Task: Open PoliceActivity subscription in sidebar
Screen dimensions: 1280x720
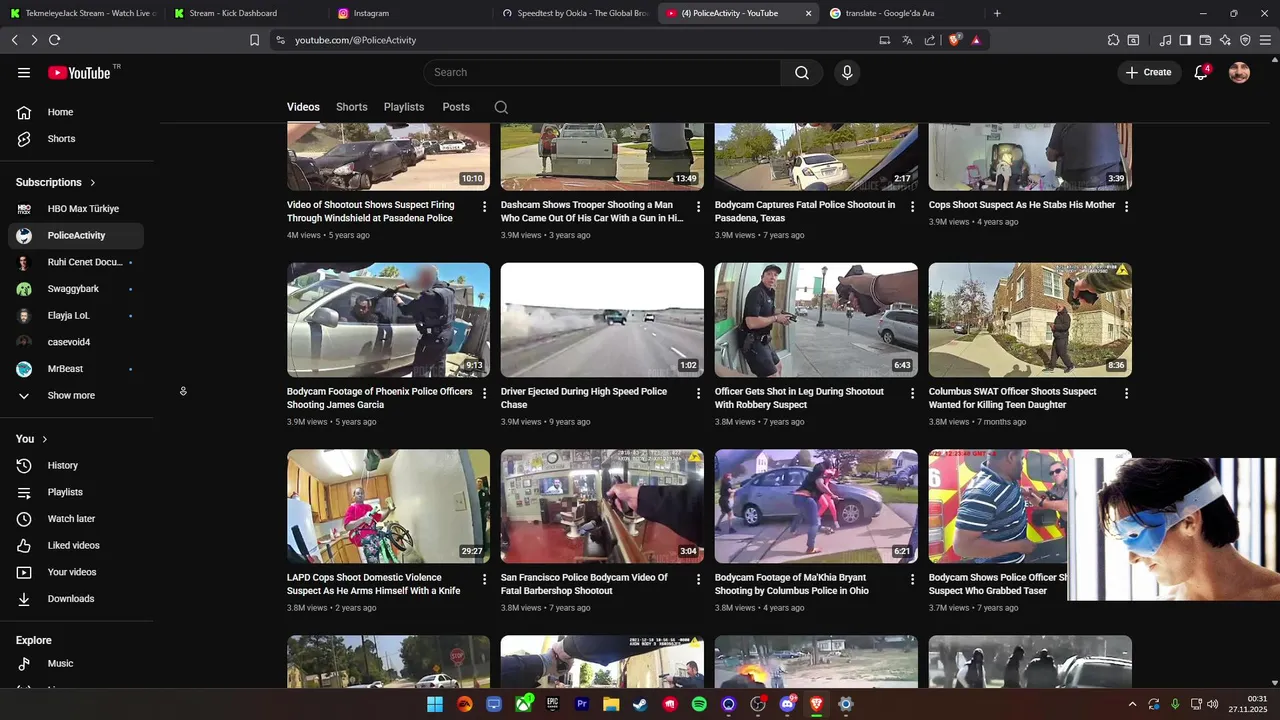Action: click(76, 236)
